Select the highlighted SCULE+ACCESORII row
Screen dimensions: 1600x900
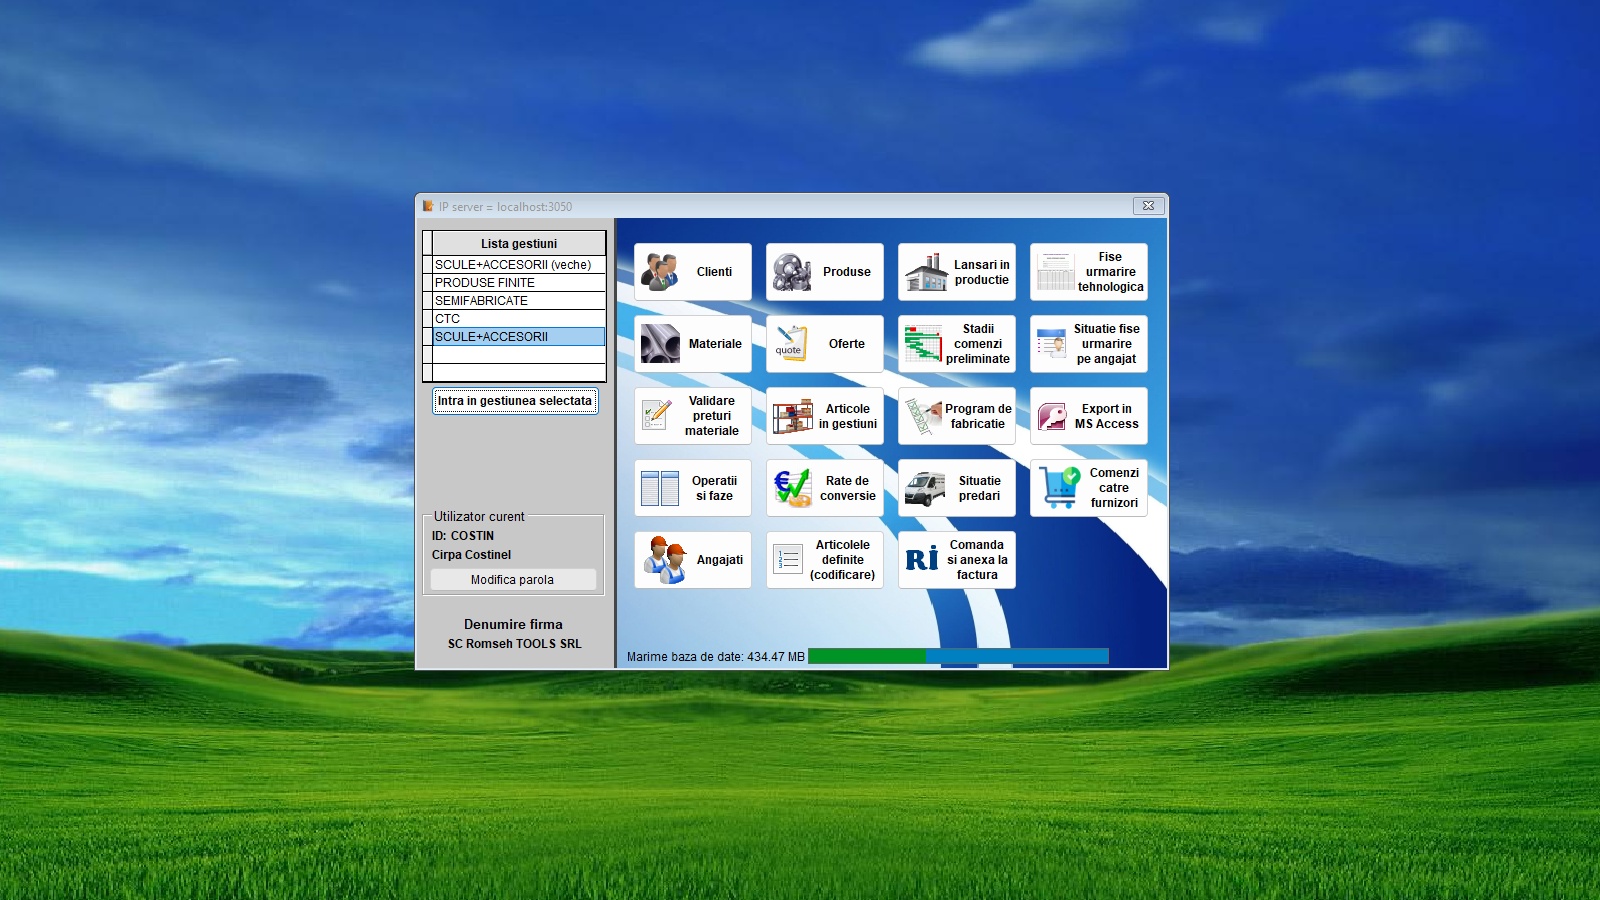(519, 337)
